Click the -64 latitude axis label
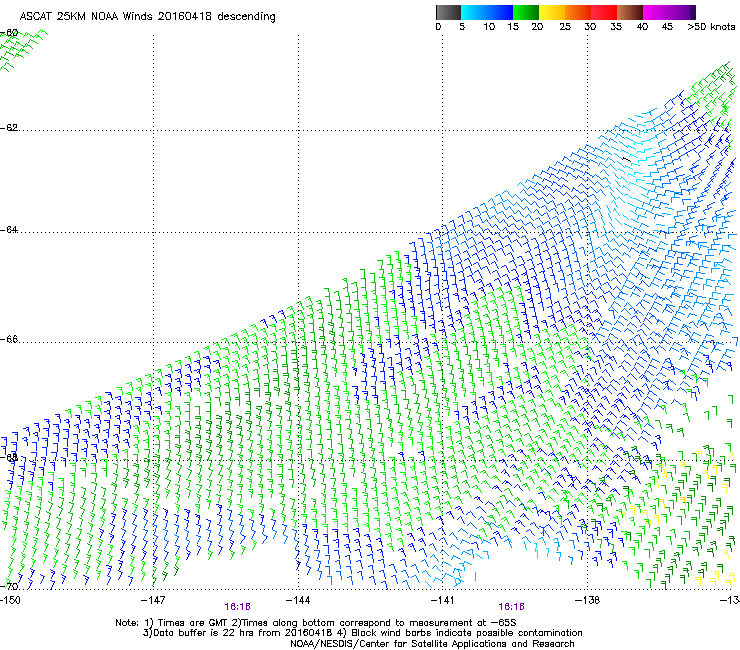 [9, 229]
